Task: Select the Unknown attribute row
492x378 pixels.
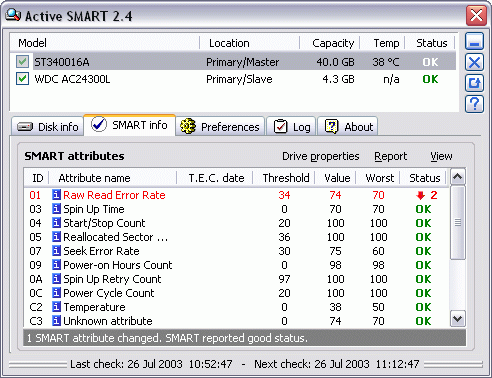Action: tap(237, 321)
